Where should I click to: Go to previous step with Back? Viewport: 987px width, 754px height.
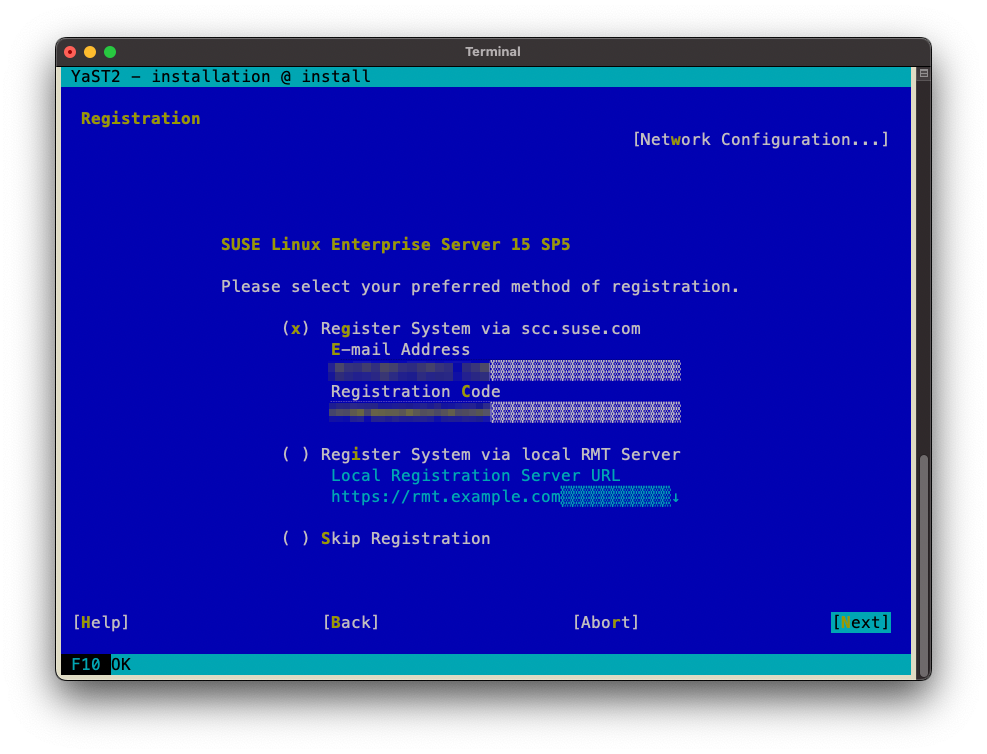coord(351,623)
